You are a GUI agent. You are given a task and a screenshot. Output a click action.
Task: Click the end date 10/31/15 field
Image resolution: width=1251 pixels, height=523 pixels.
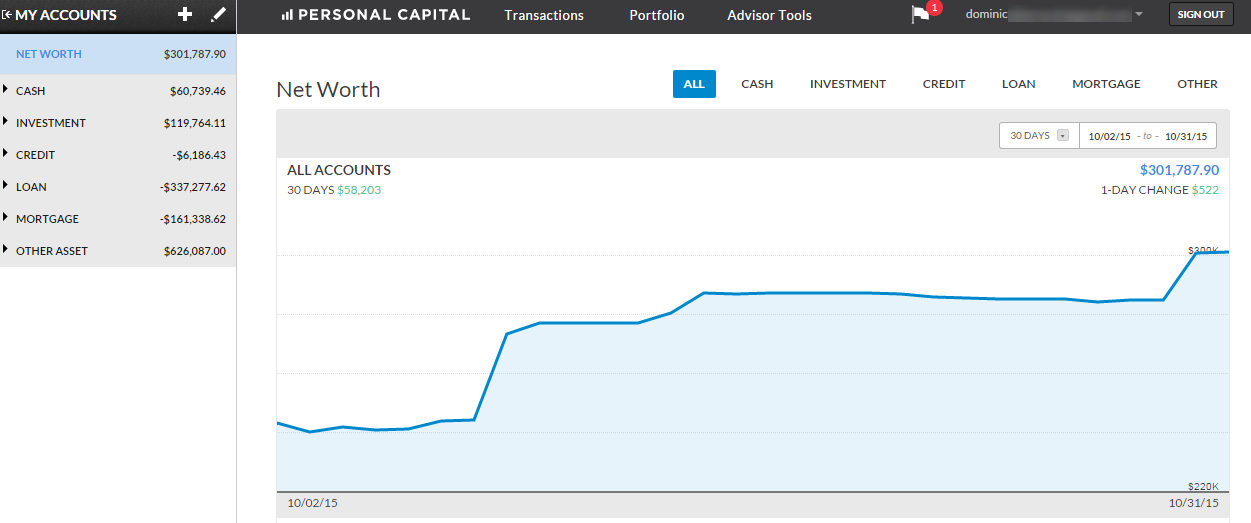(x=1186, y=136)
